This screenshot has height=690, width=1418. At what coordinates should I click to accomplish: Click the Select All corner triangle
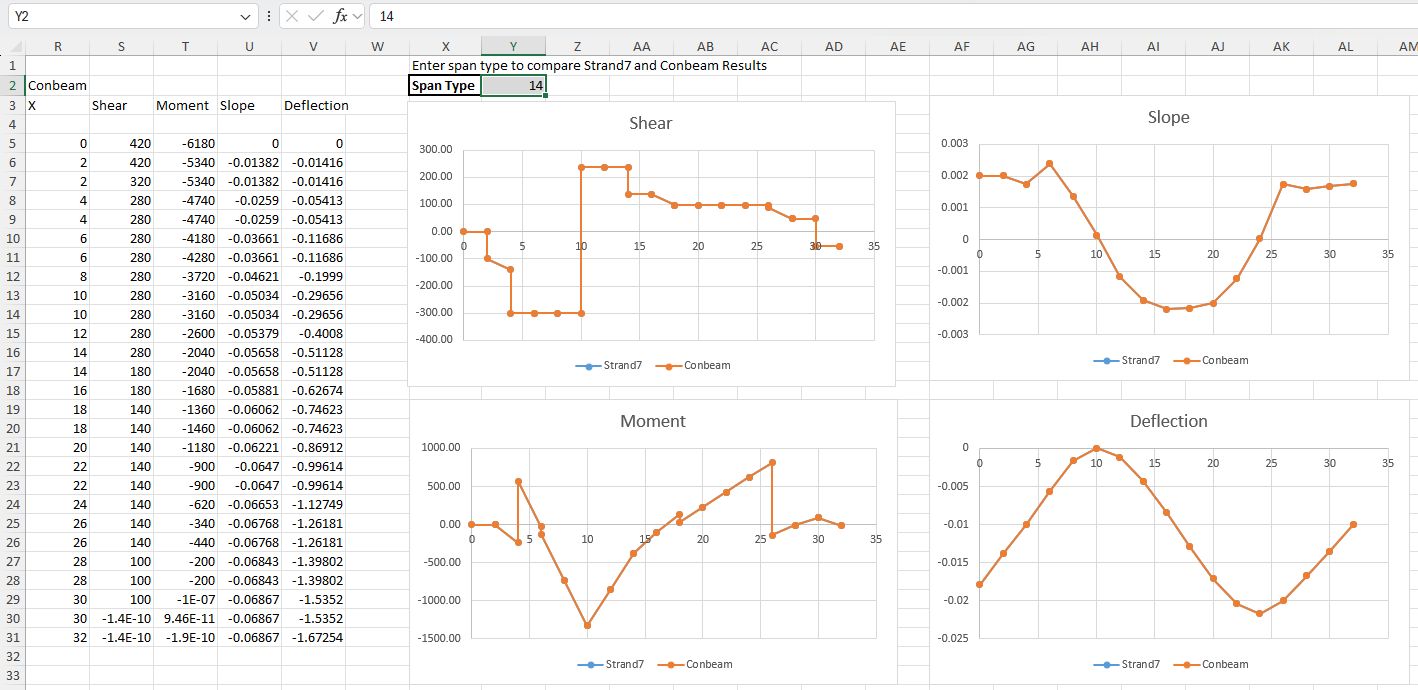(x=12, y=46)
